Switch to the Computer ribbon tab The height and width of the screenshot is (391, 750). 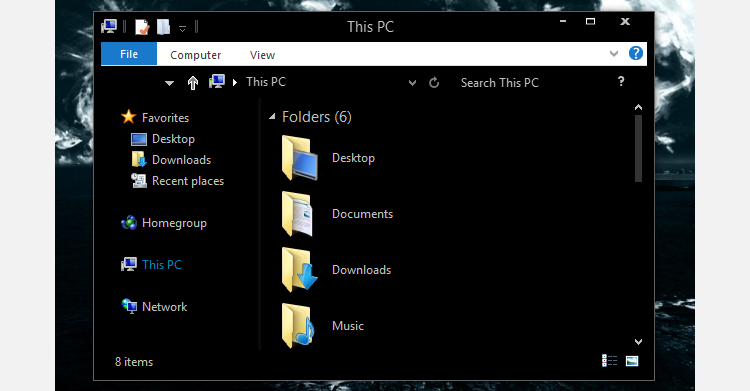[196, 55]
